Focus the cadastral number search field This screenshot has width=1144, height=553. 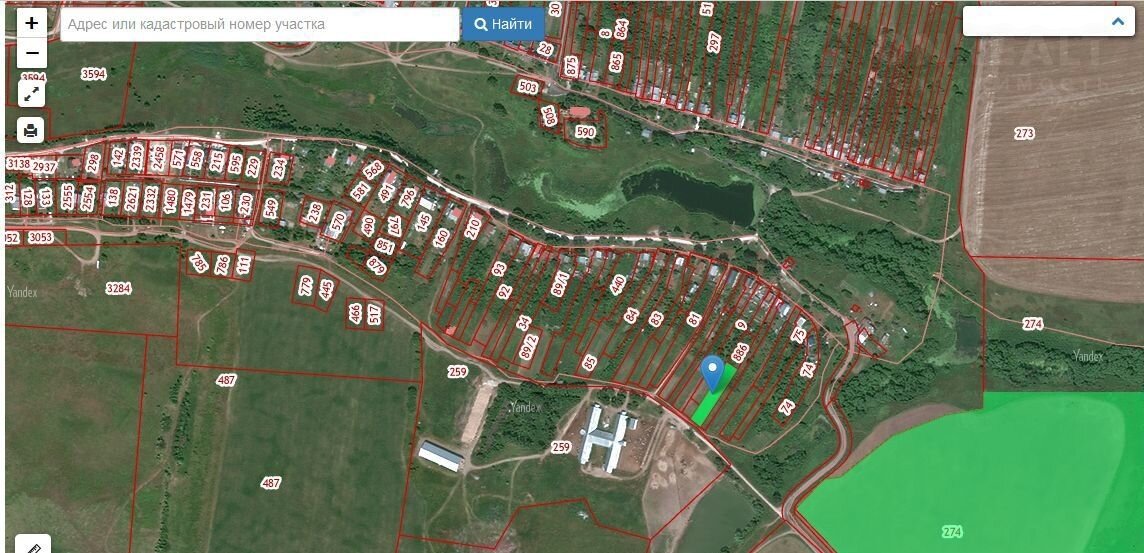tap(260, 25)
